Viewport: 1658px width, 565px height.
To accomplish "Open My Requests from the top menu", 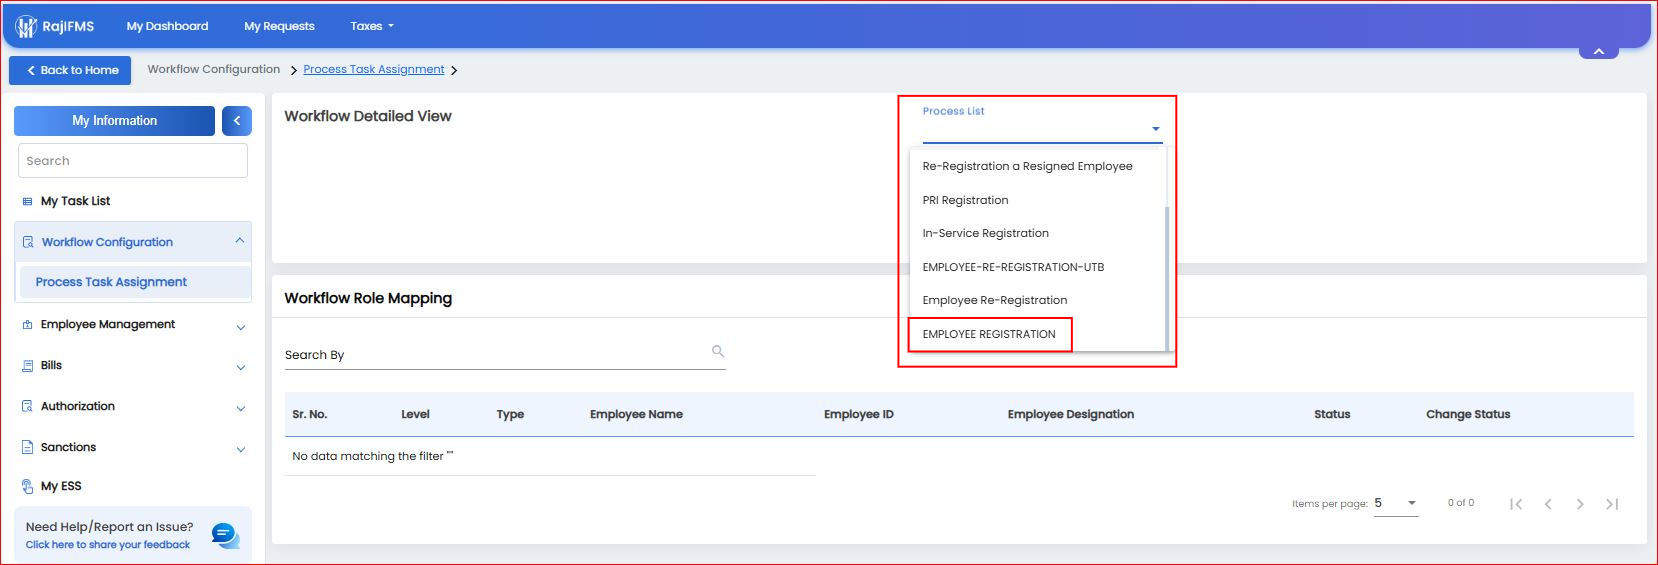I will (x=279, y=26).
